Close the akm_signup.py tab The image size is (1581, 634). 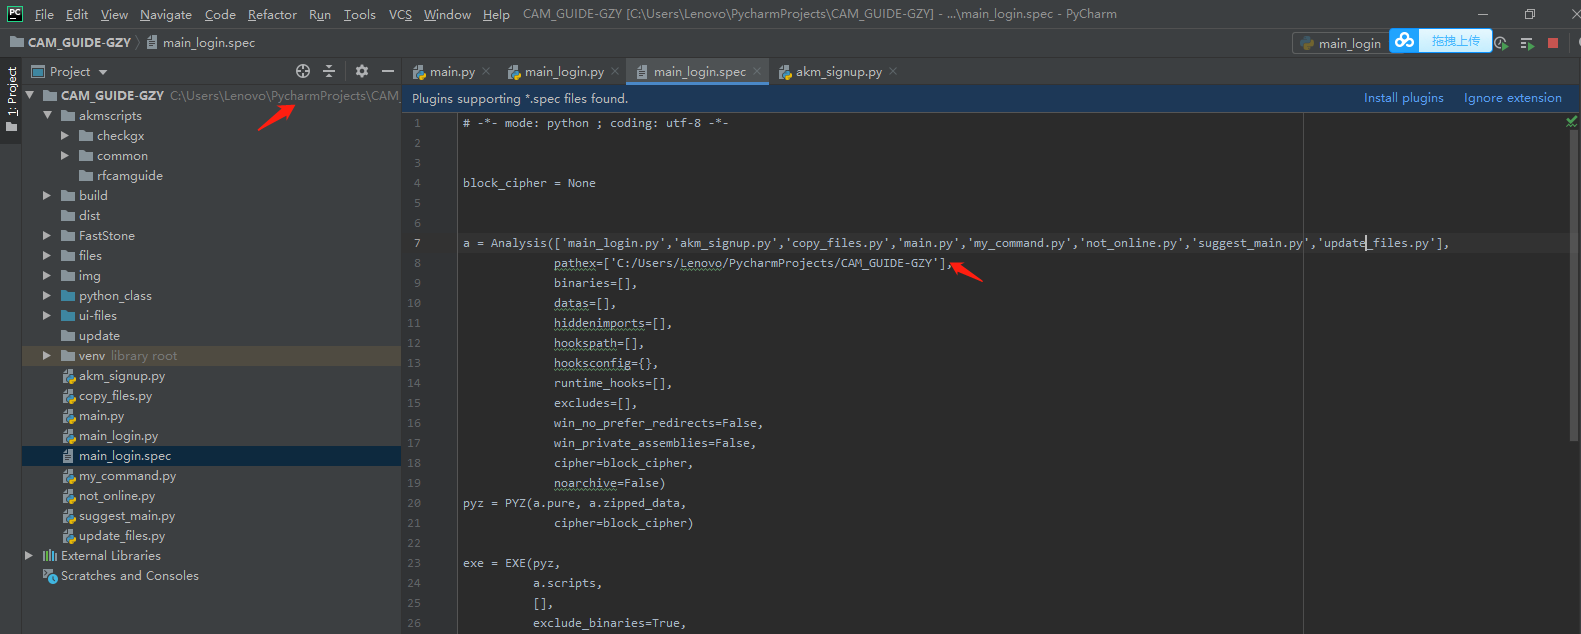[893, 71]
